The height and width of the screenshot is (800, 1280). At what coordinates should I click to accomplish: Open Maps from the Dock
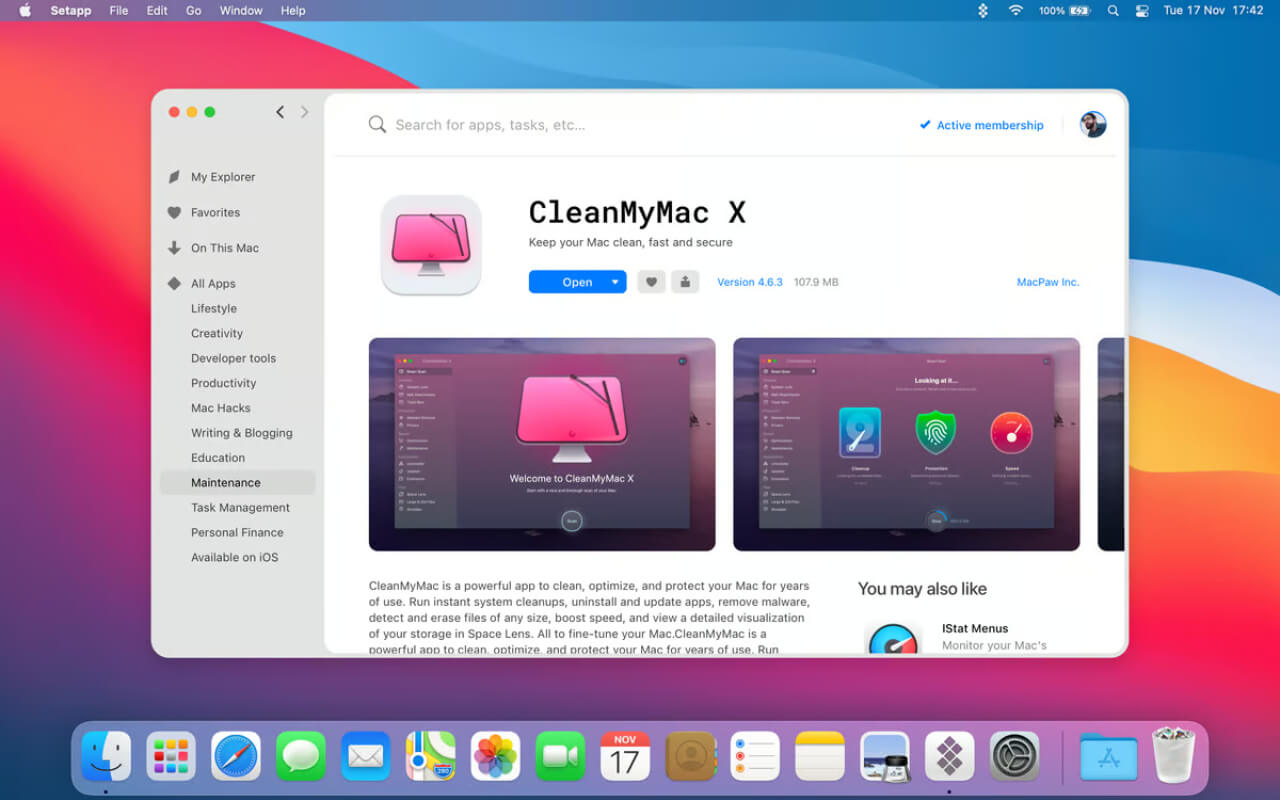click(430, 756)
